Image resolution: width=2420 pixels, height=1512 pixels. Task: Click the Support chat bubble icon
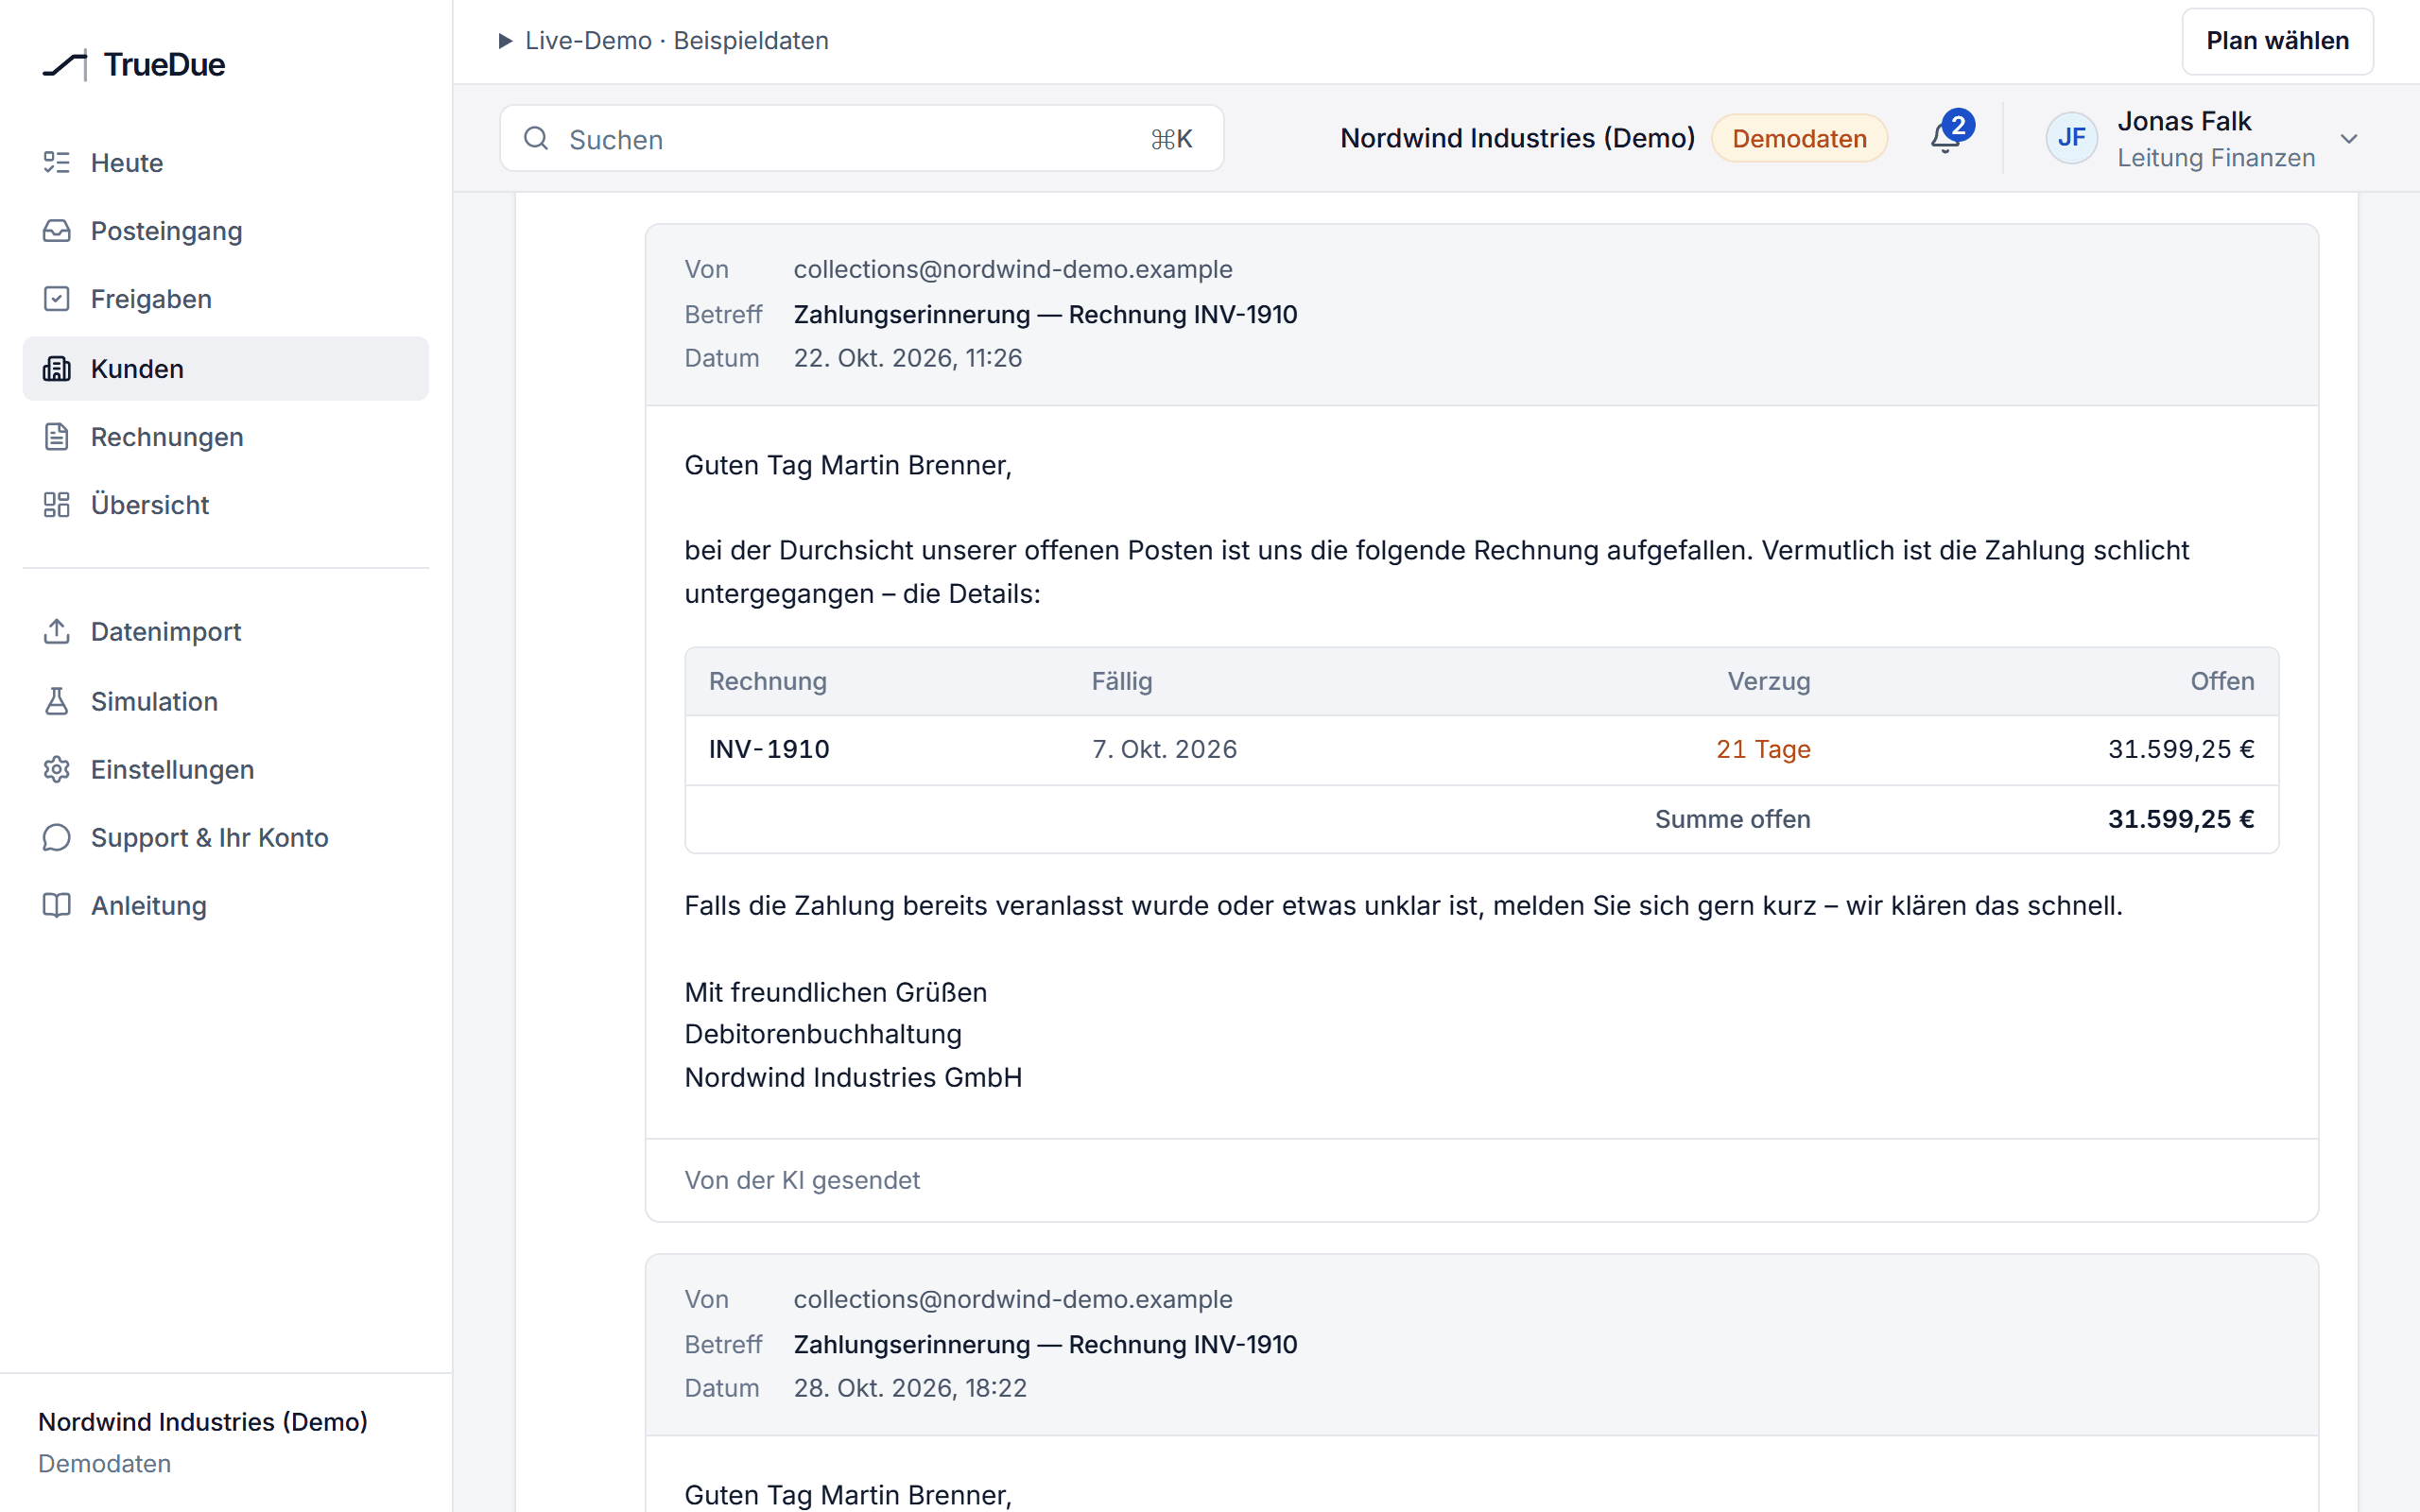tap(57, 837)
